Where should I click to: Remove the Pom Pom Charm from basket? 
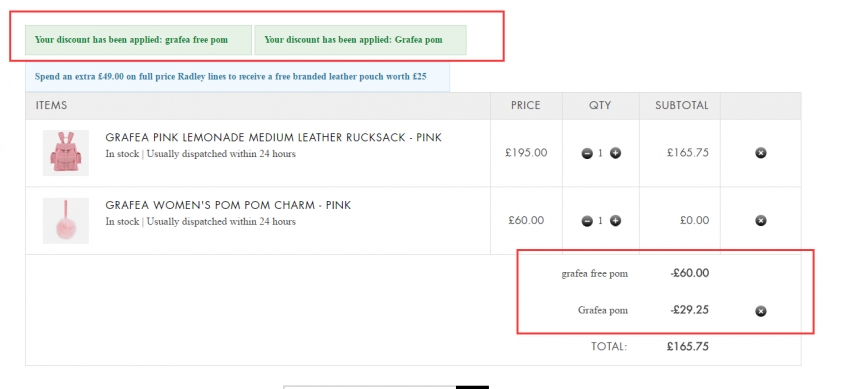click(761, 221)
